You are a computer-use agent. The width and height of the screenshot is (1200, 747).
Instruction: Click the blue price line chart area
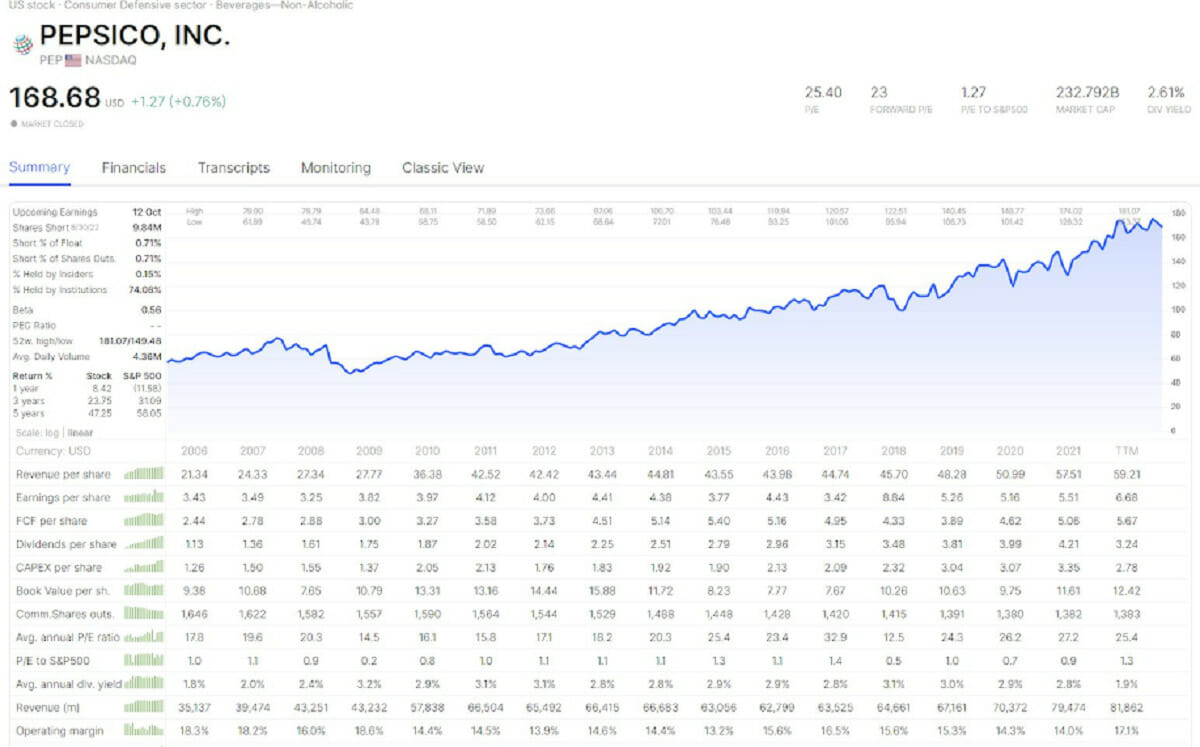point(660,330)
